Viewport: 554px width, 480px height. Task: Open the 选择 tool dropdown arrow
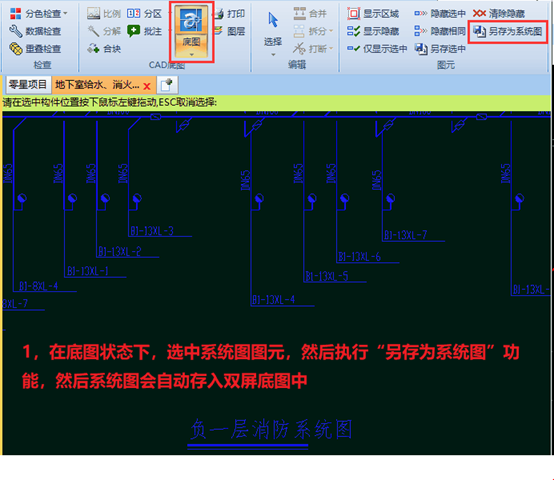point(273,55)
